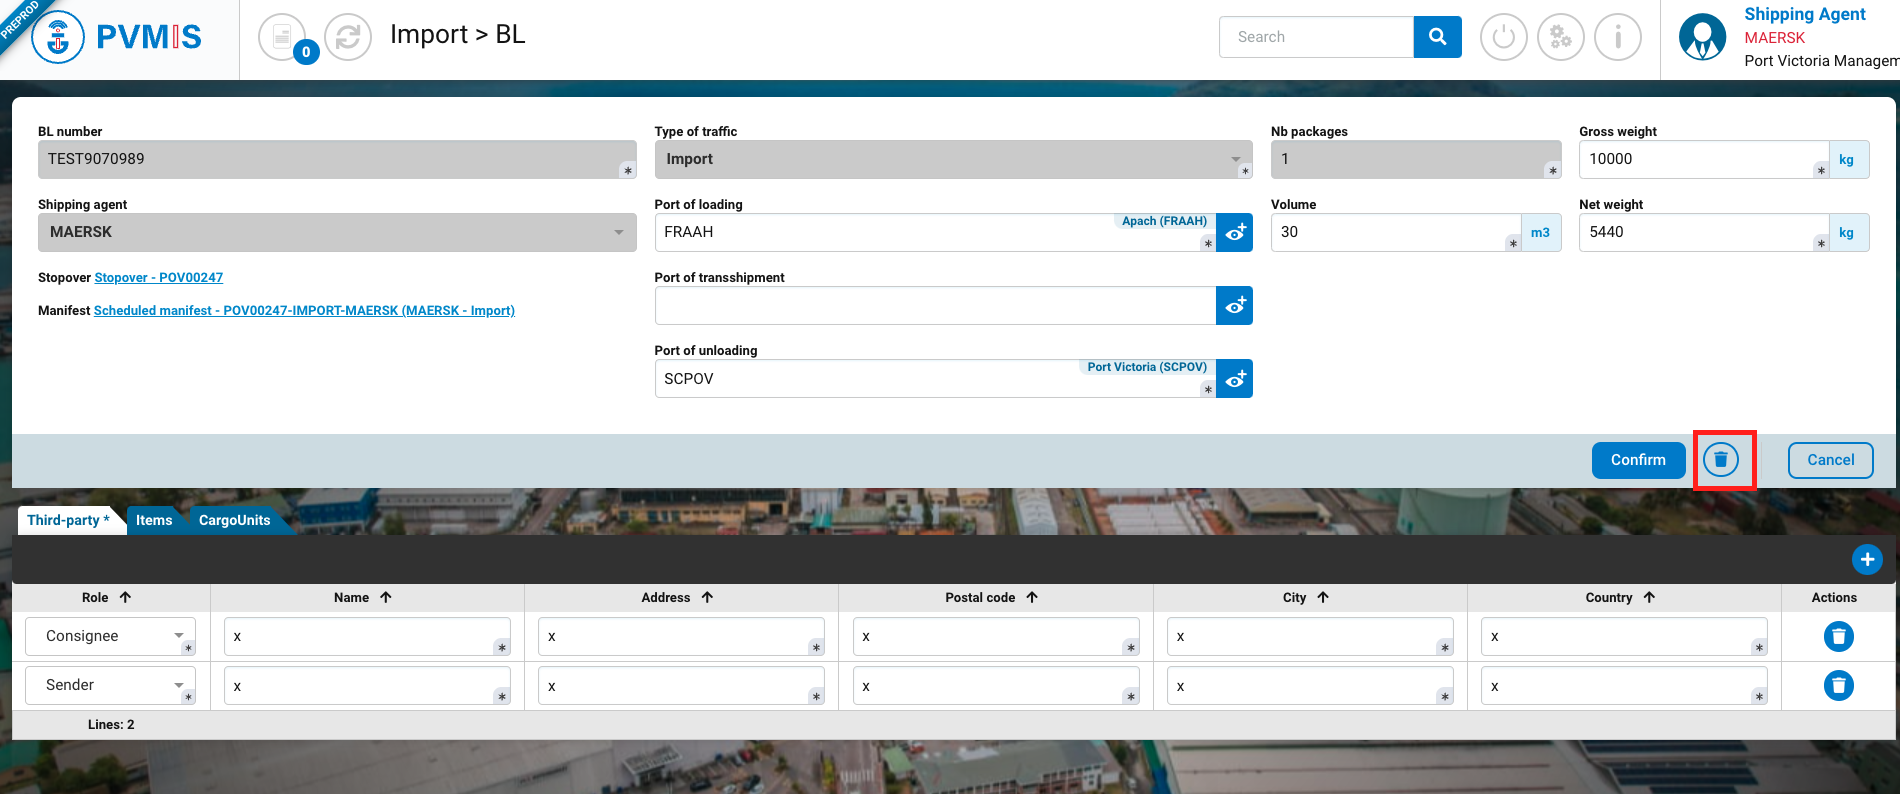This screenshot has height=794, width=1900.
Task: Click the refresh icon in header
Action: click(x=348, y=38)
